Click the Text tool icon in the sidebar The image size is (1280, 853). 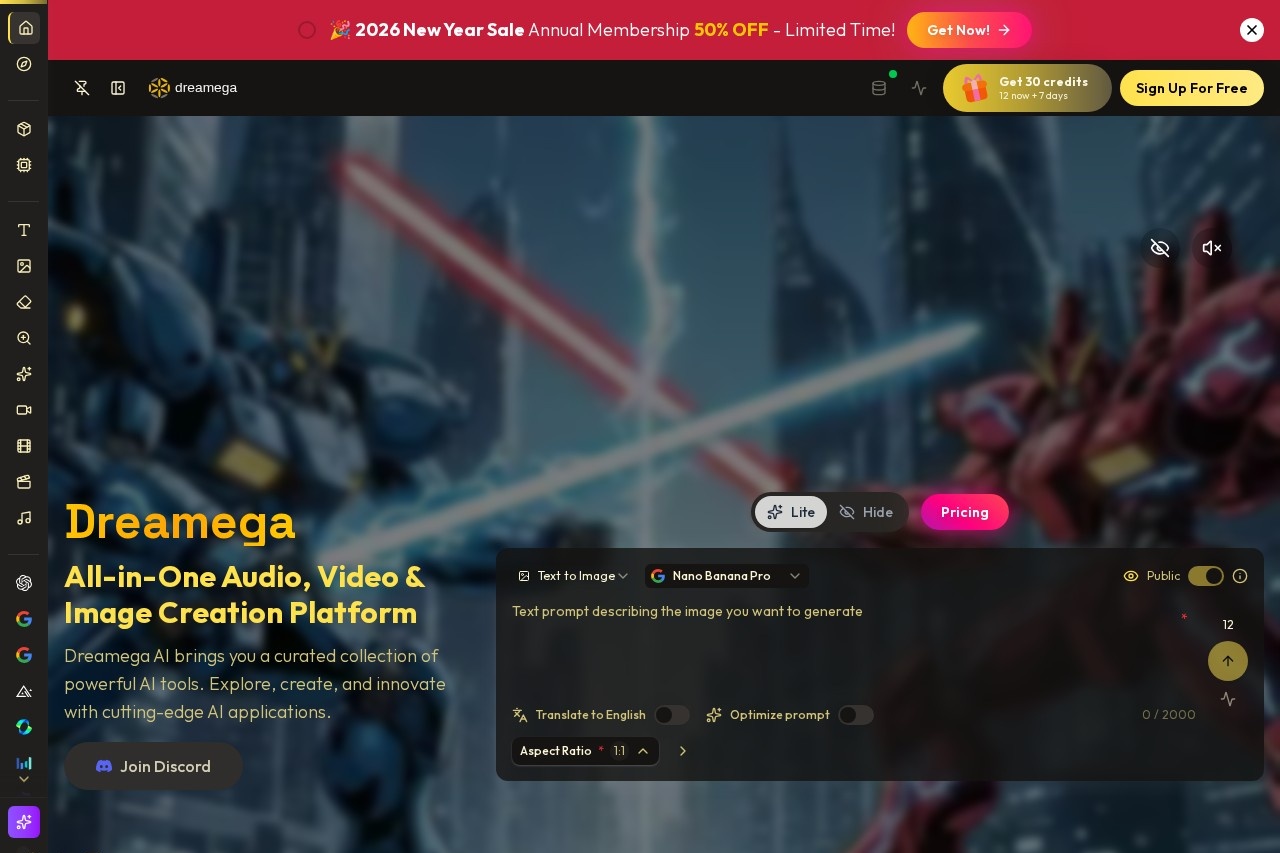tap(24, 230)
